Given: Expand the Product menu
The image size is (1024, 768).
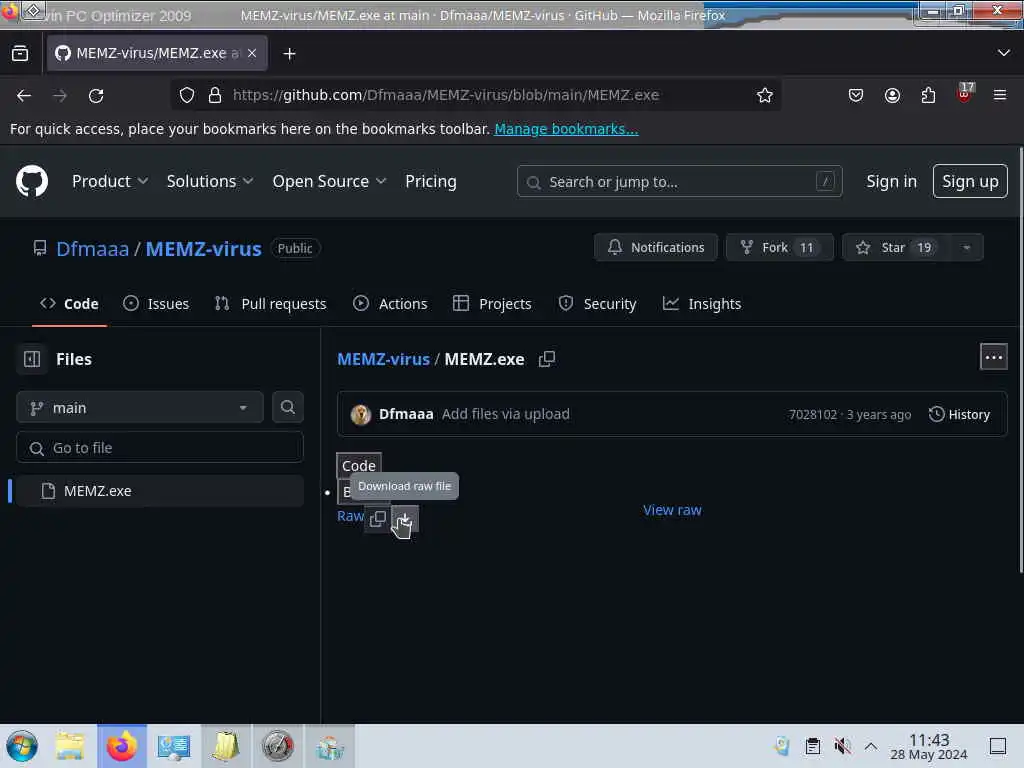Looking at the screenshot, I should [110, 182].
